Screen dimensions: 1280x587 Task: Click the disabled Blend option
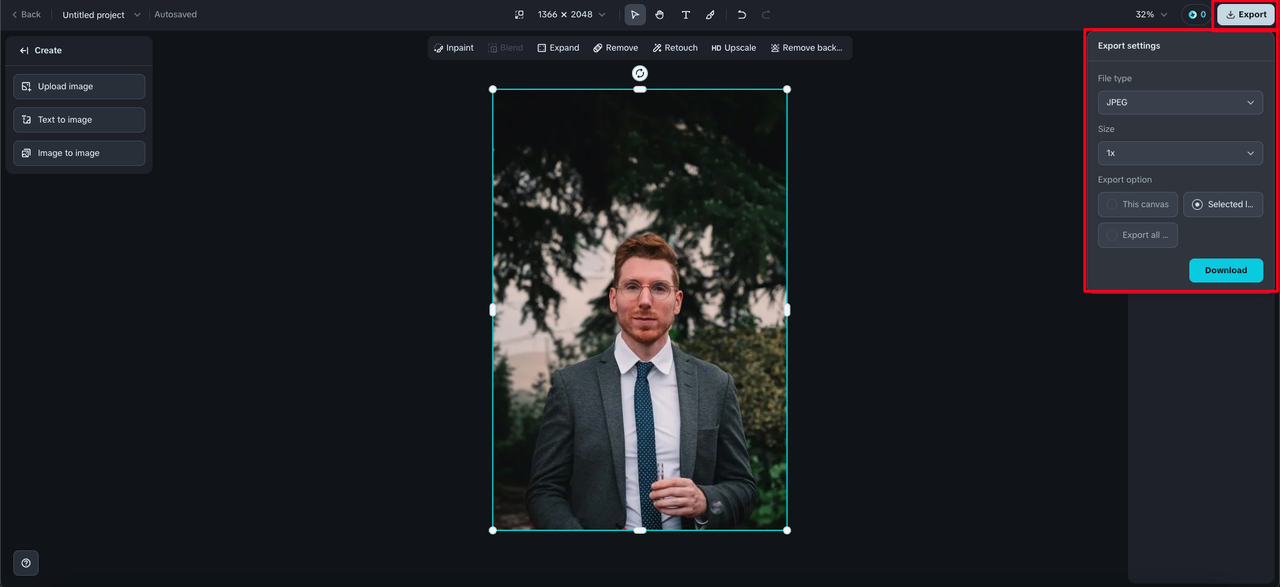coord(505,48)
